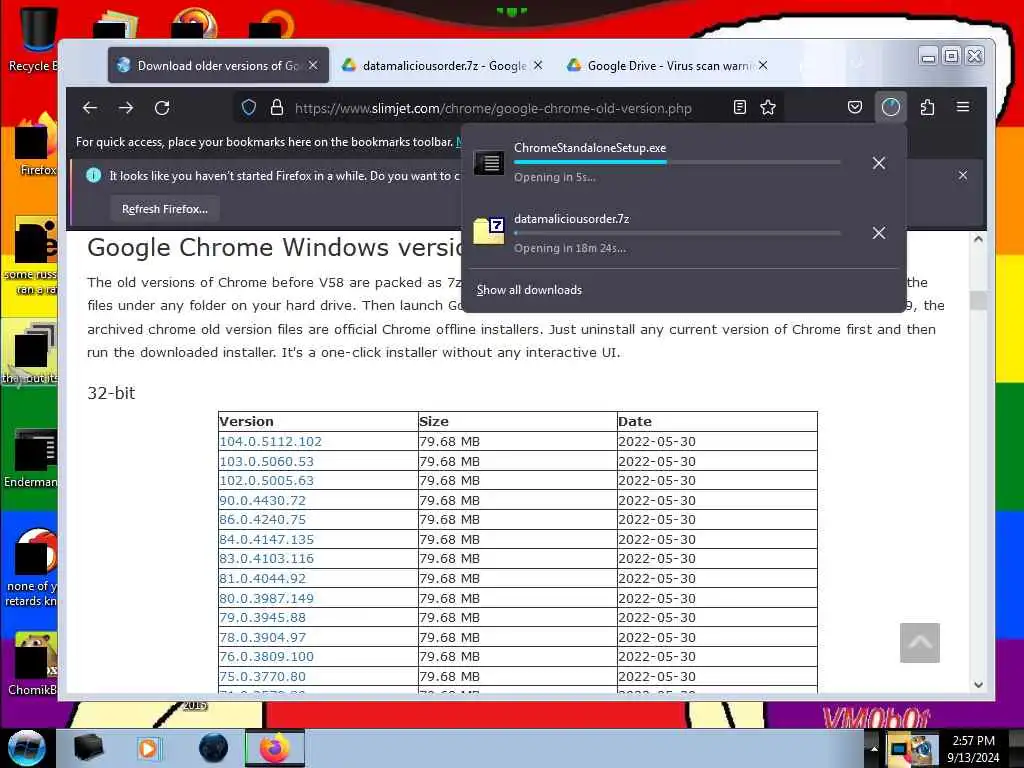Open the 81.0.4044.92 version link

pos(263,579)
